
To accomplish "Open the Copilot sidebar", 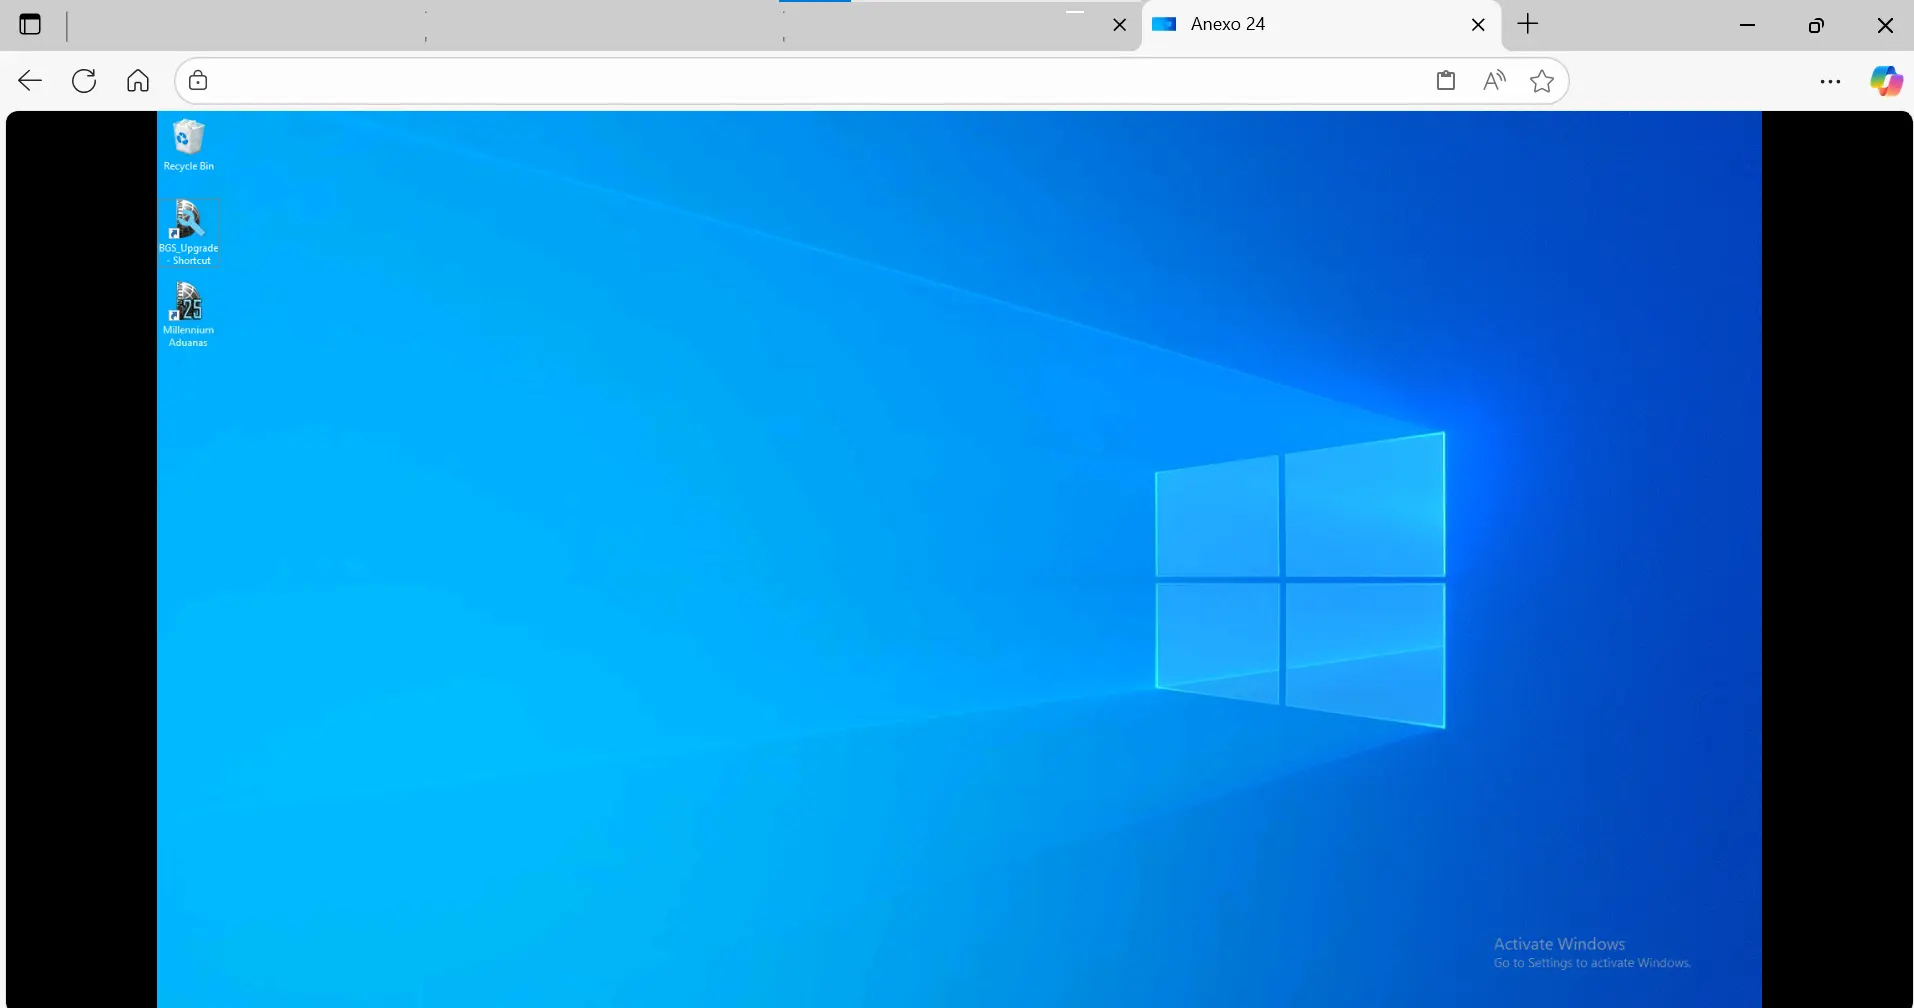I will (1886, 81).
